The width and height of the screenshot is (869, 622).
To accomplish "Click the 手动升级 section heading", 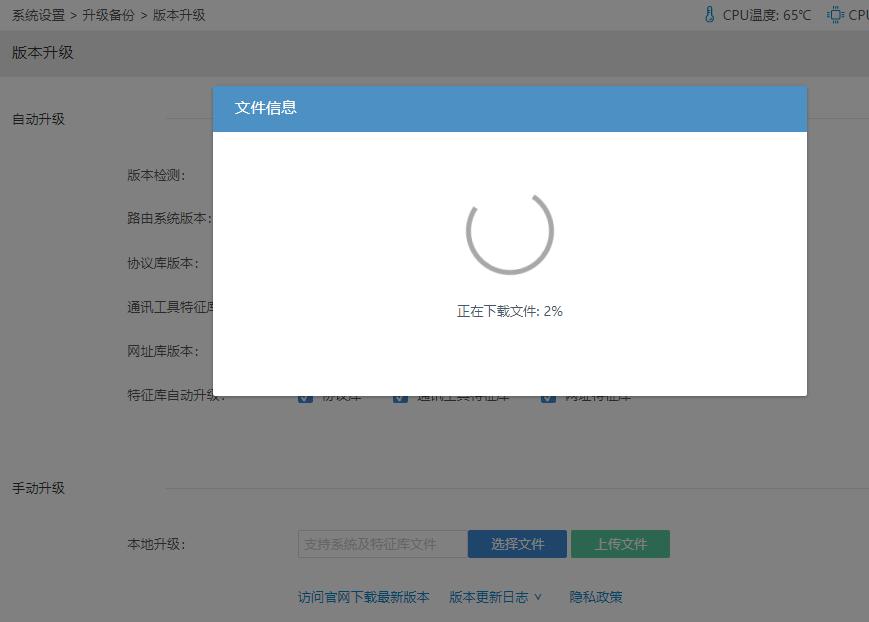I will click(x=36, y=487).
